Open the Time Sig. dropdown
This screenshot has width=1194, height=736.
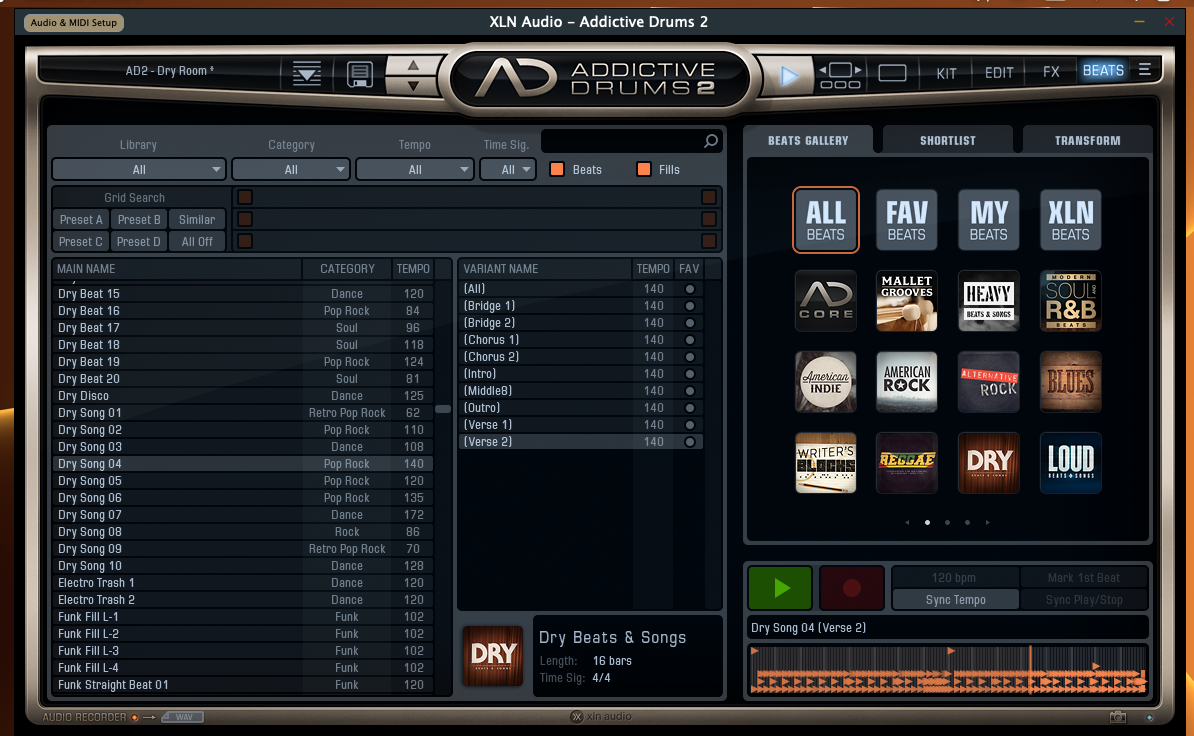508,169
